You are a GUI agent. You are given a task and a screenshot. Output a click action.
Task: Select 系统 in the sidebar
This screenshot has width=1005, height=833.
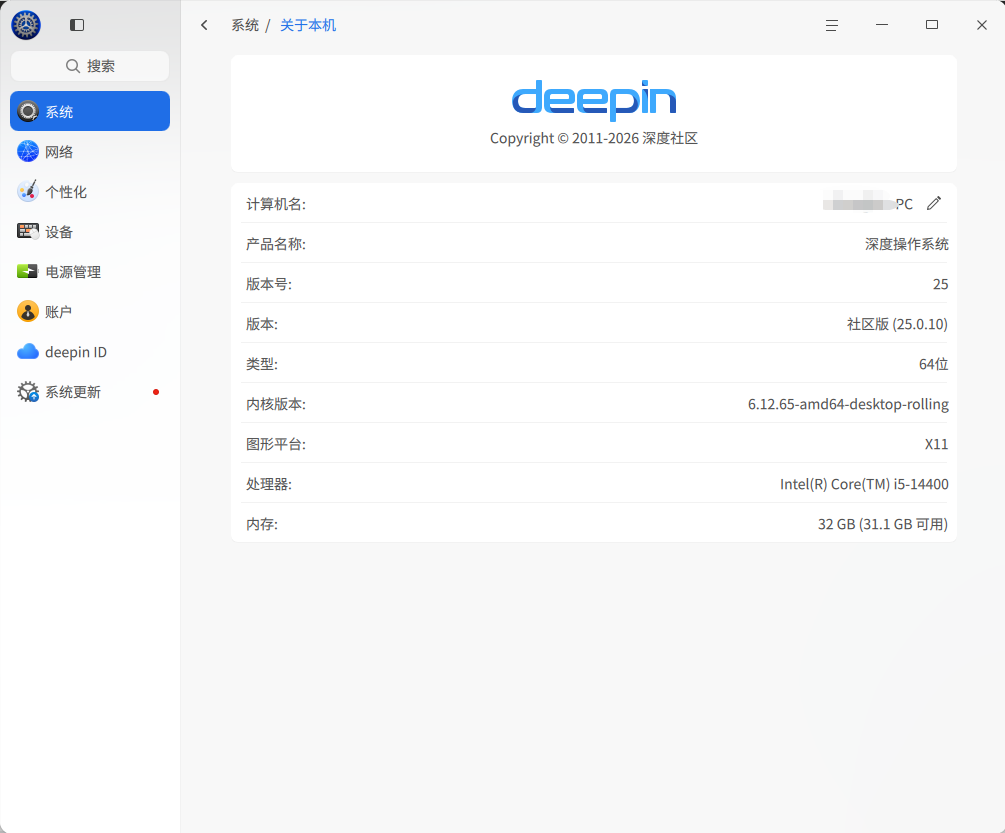click(x=90, y=111)
